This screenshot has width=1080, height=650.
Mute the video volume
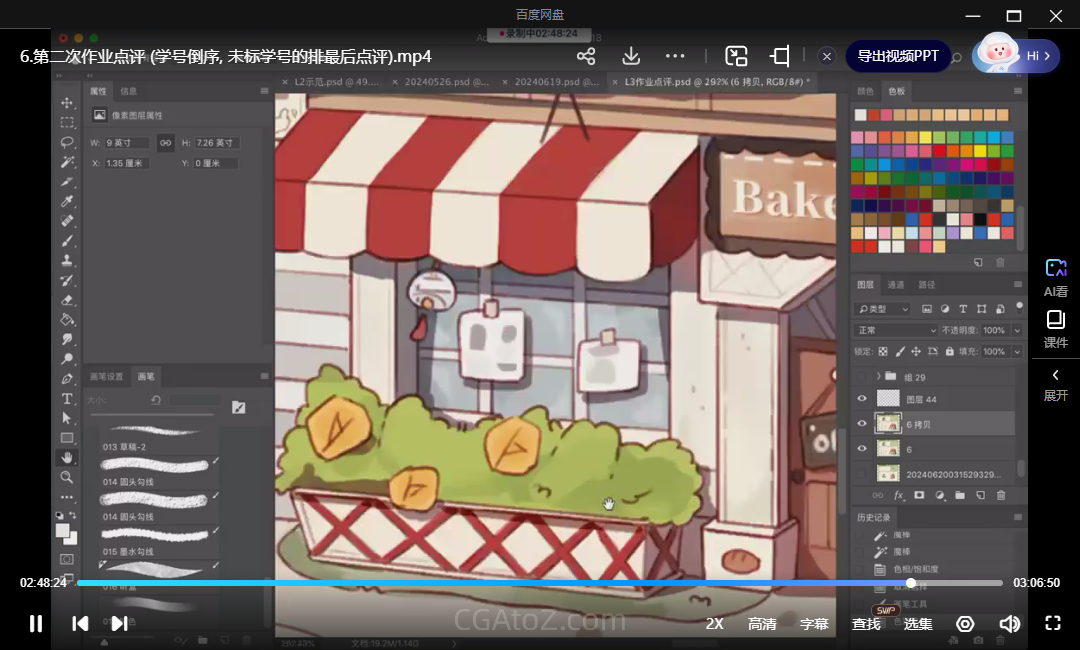click(1009, 624)
